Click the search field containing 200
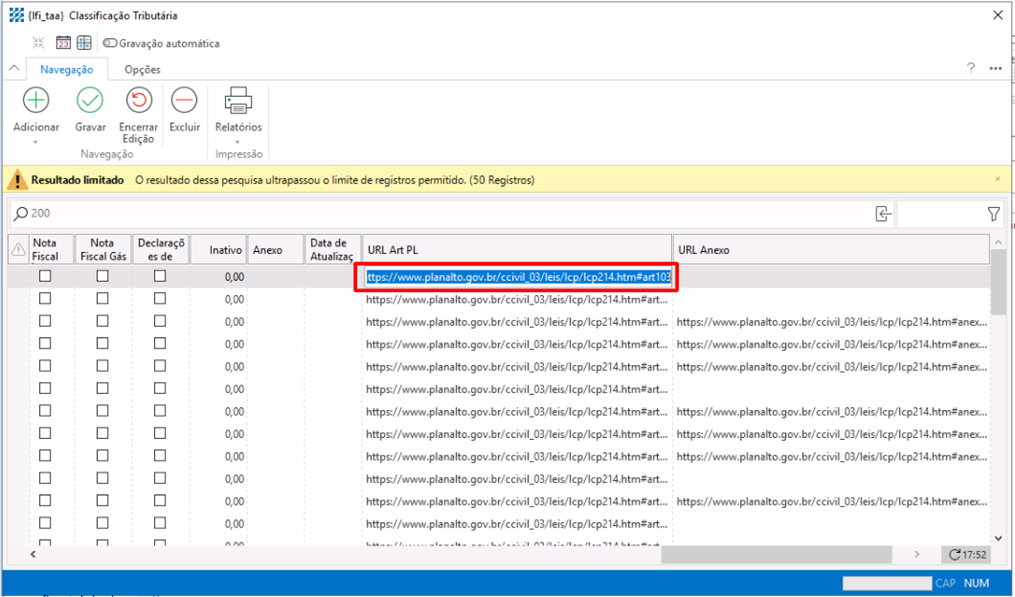Image resolution: width=1015 pixels, height=597 pixels. (440, 213)
